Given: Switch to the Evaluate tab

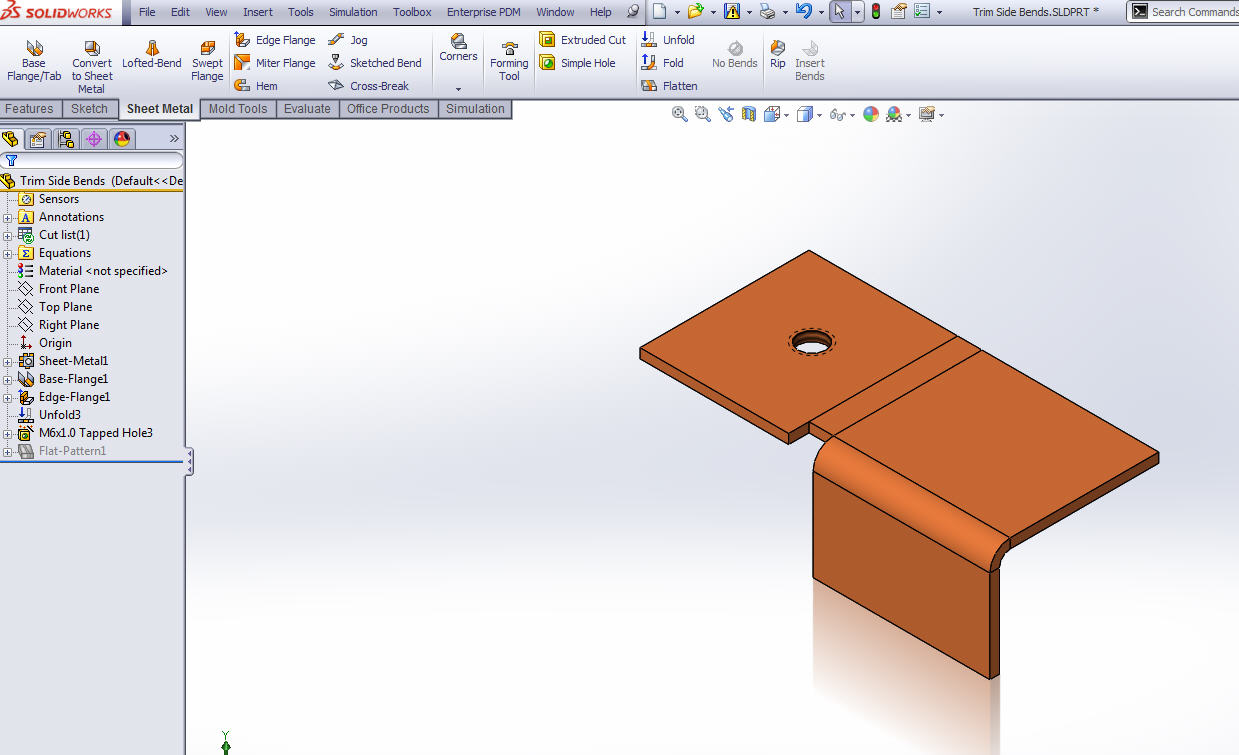Looking at the screenshot, I should pos(307,109).
